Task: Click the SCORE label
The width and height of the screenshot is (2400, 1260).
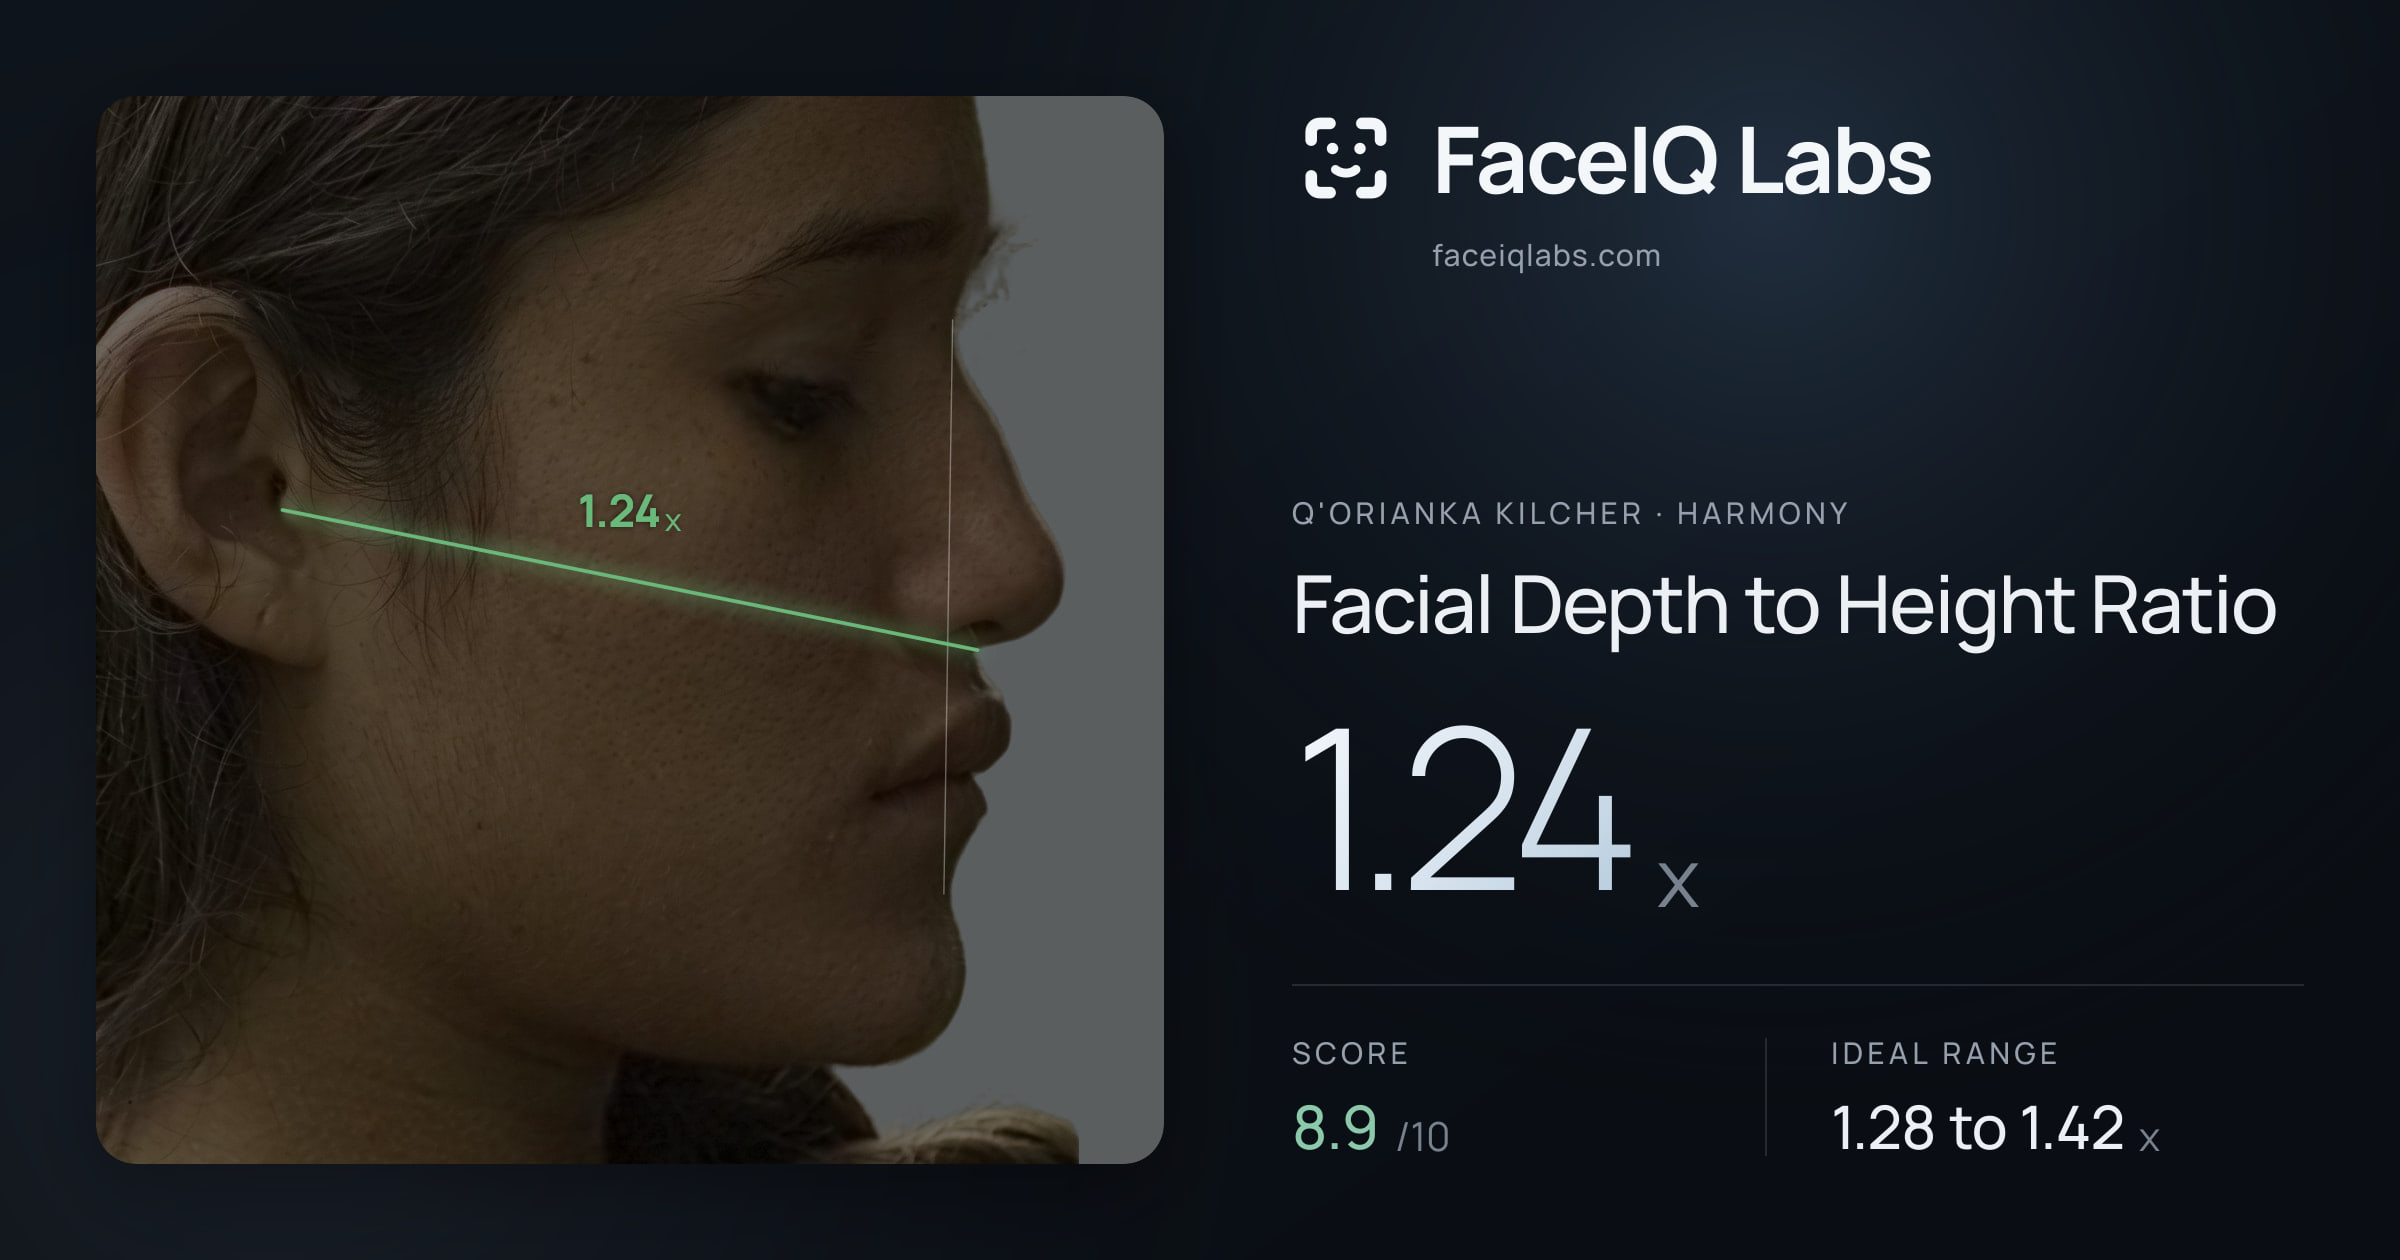Action: pos(1350,1053)
